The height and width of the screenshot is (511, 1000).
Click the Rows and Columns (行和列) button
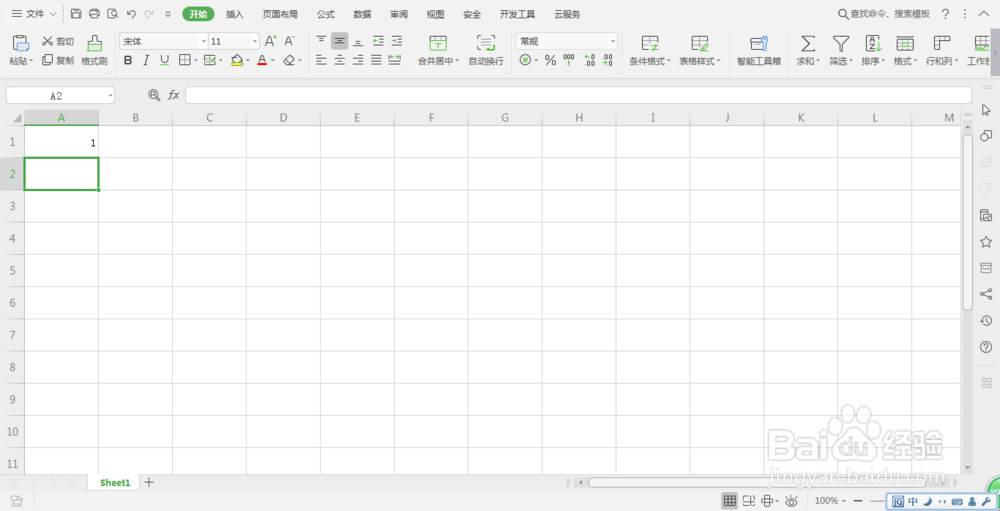point(942,51)
